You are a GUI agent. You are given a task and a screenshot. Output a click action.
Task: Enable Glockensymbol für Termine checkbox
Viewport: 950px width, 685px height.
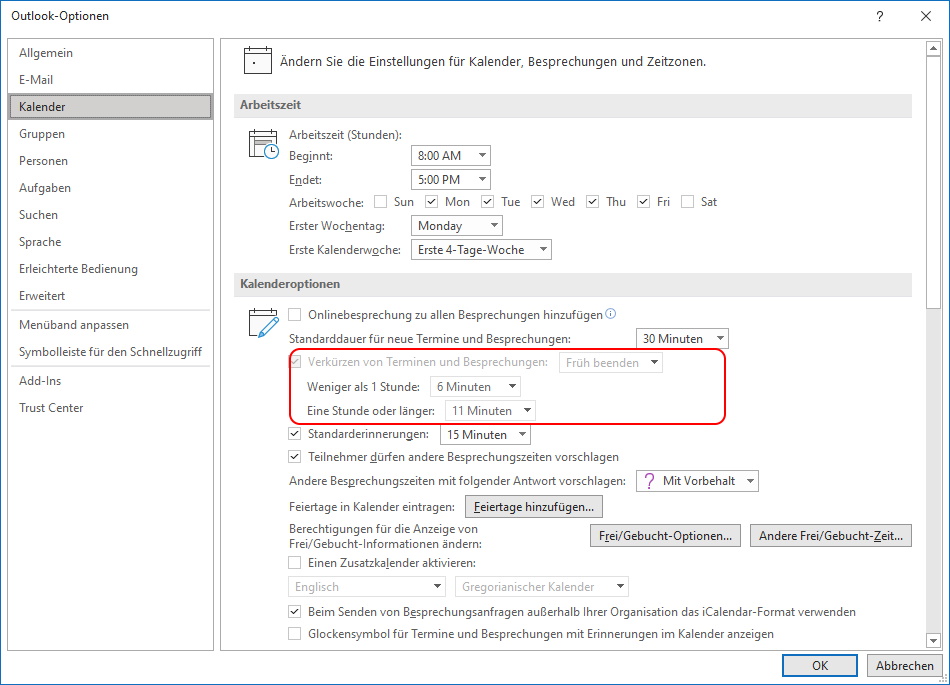pos(294,634)
